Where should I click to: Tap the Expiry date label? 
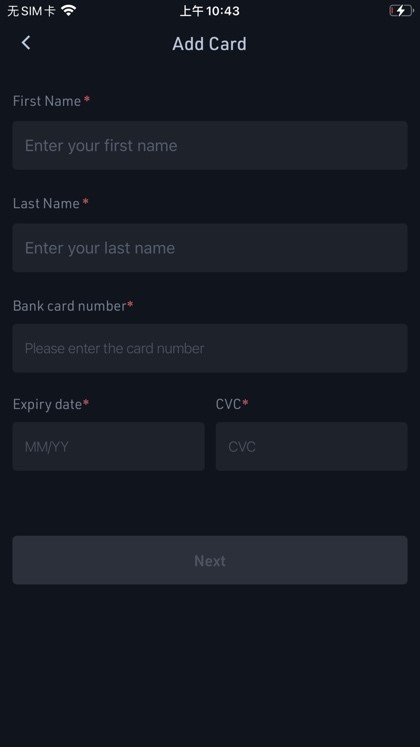tap(47, 404)
